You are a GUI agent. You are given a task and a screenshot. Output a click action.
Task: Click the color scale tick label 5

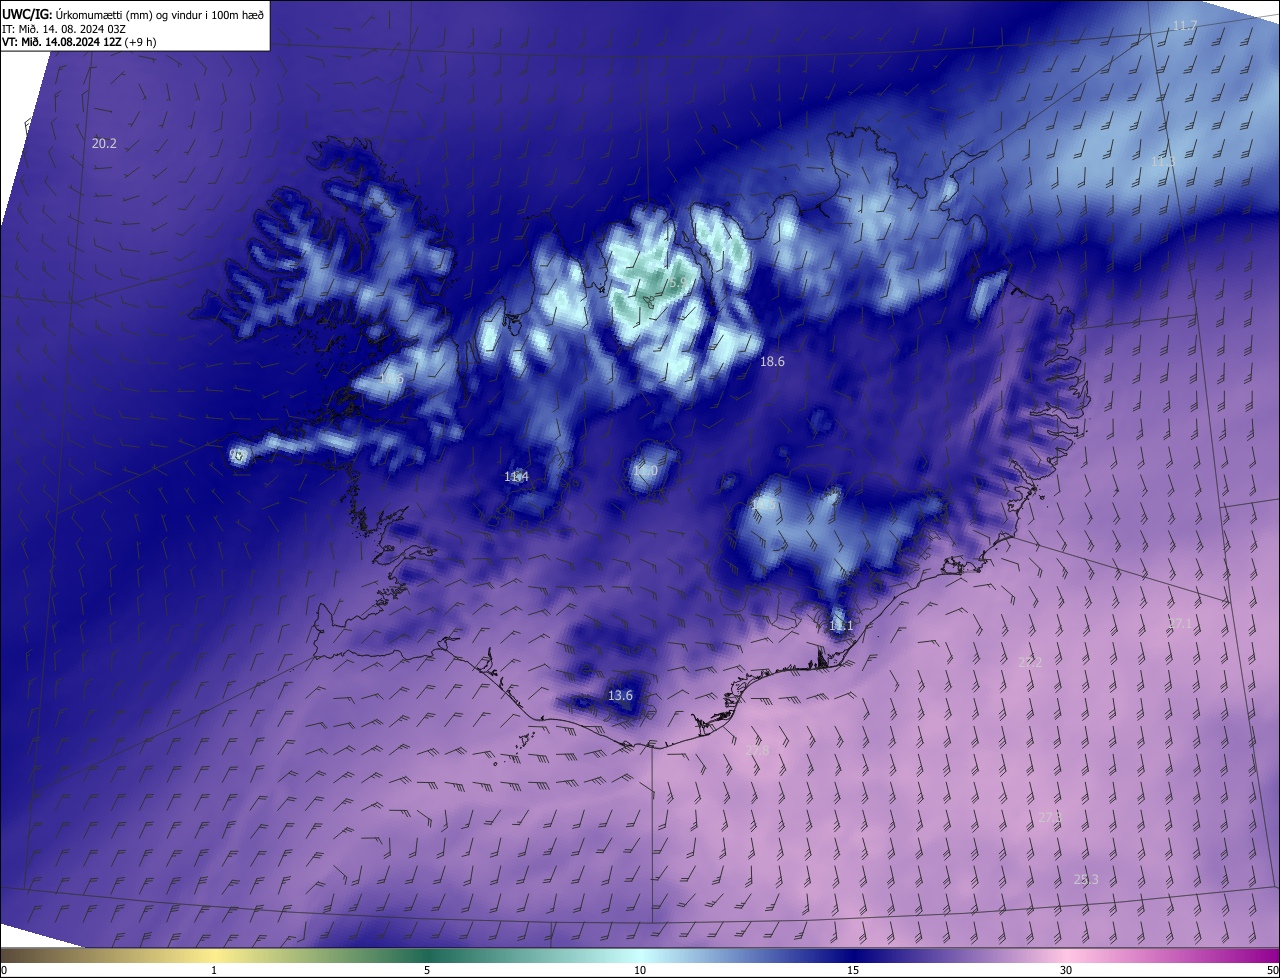(427, 970)
